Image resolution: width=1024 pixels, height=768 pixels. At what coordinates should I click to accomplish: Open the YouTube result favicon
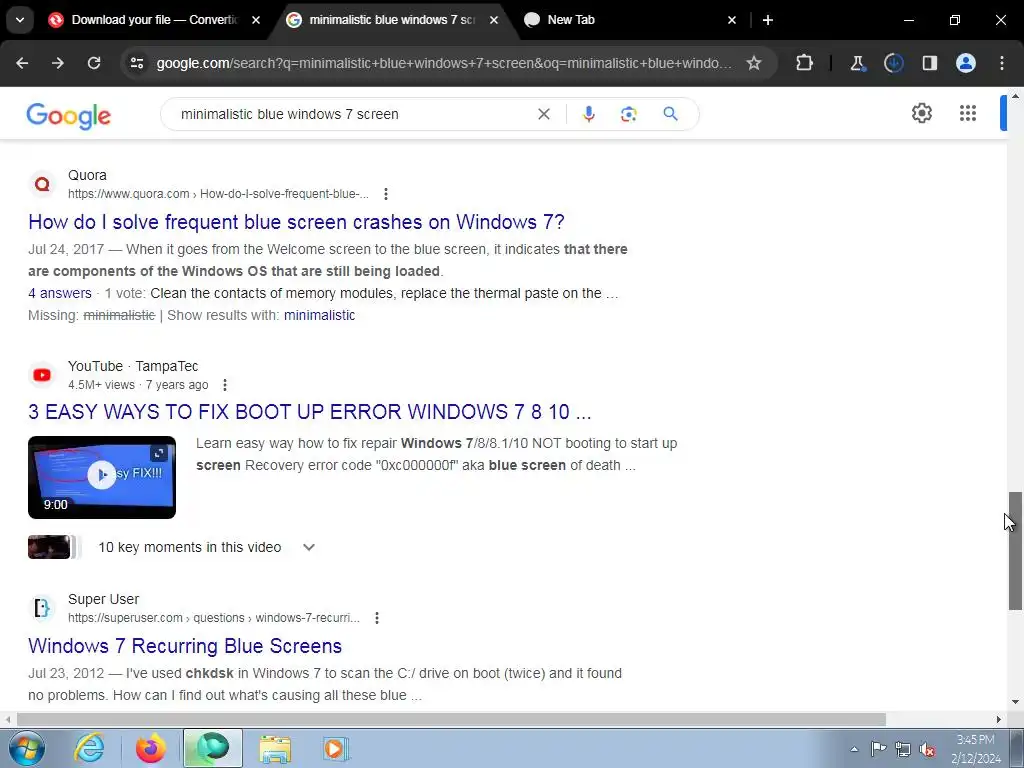pyautogui.click(x=42, y=375)
